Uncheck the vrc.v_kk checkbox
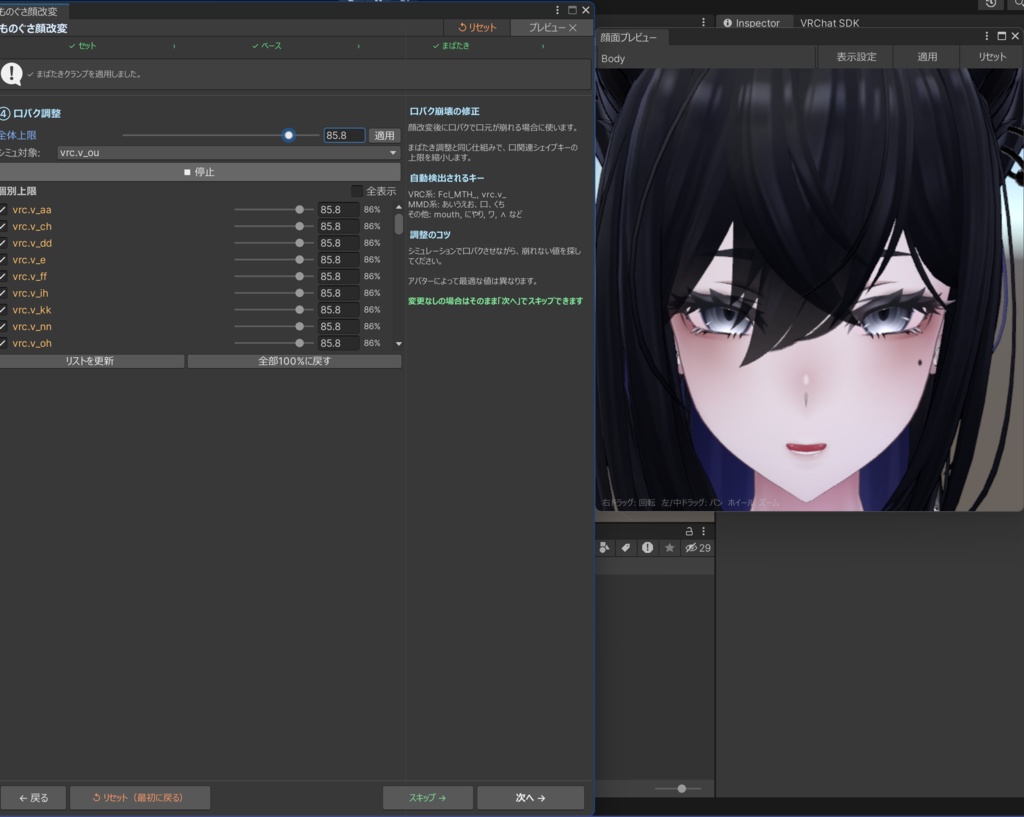Image resolution: width=1024 pixels, height=817 pixels. point(3,310)
